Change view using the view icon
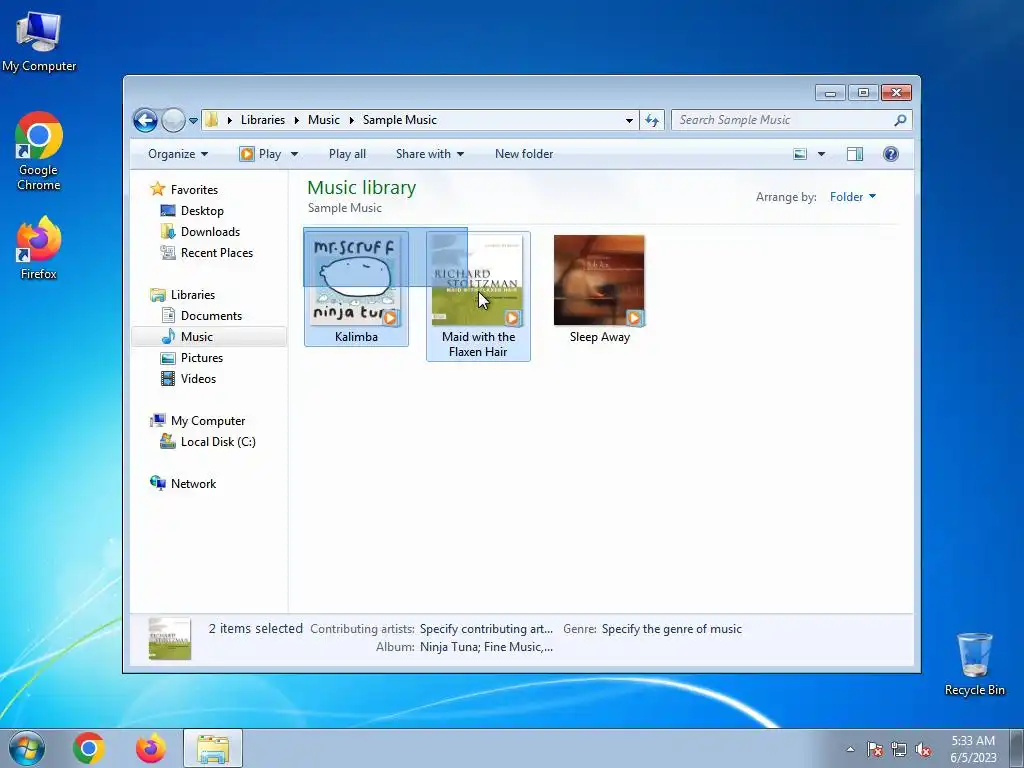 (x=800, y=154)
